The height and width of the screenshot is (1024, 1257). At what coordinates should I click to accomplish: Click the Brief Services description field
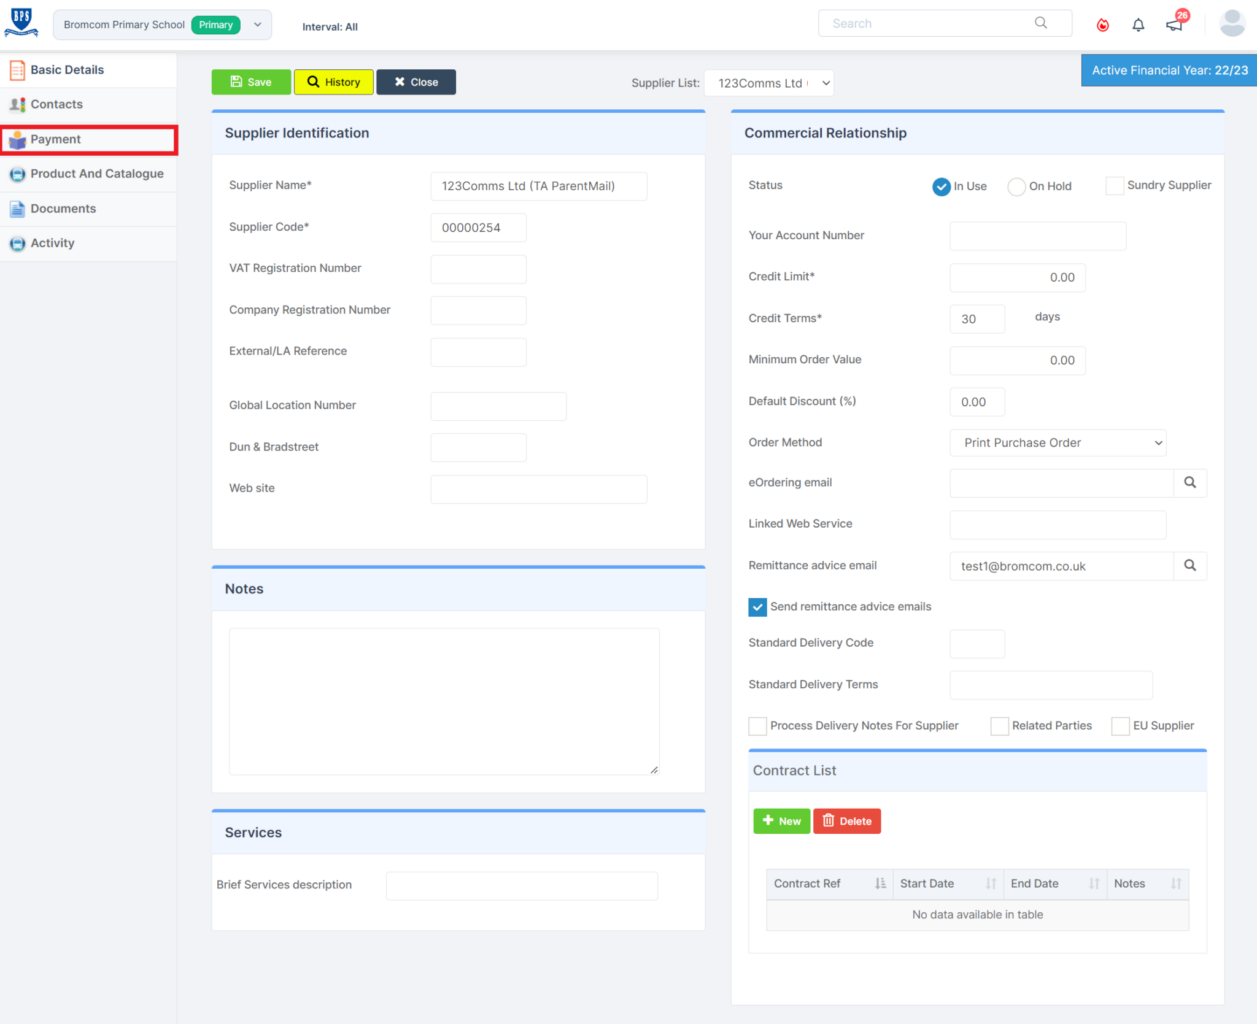522,886
